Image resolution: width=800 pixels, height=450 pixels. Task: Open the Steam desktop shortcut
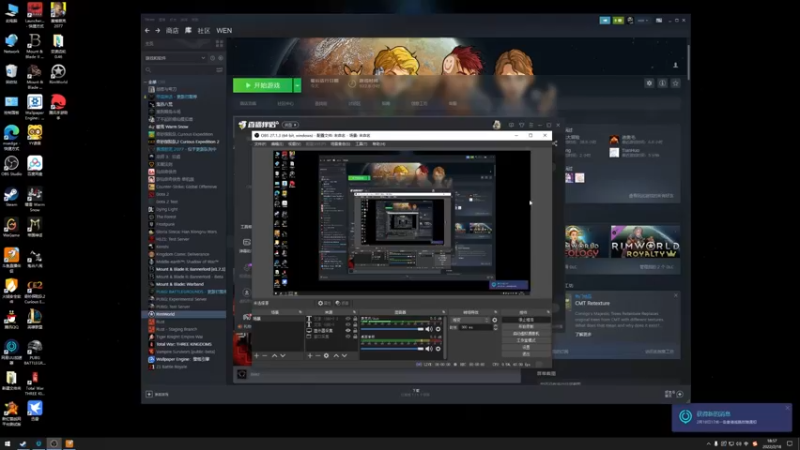pyautogui.click(x=11, y=197)
